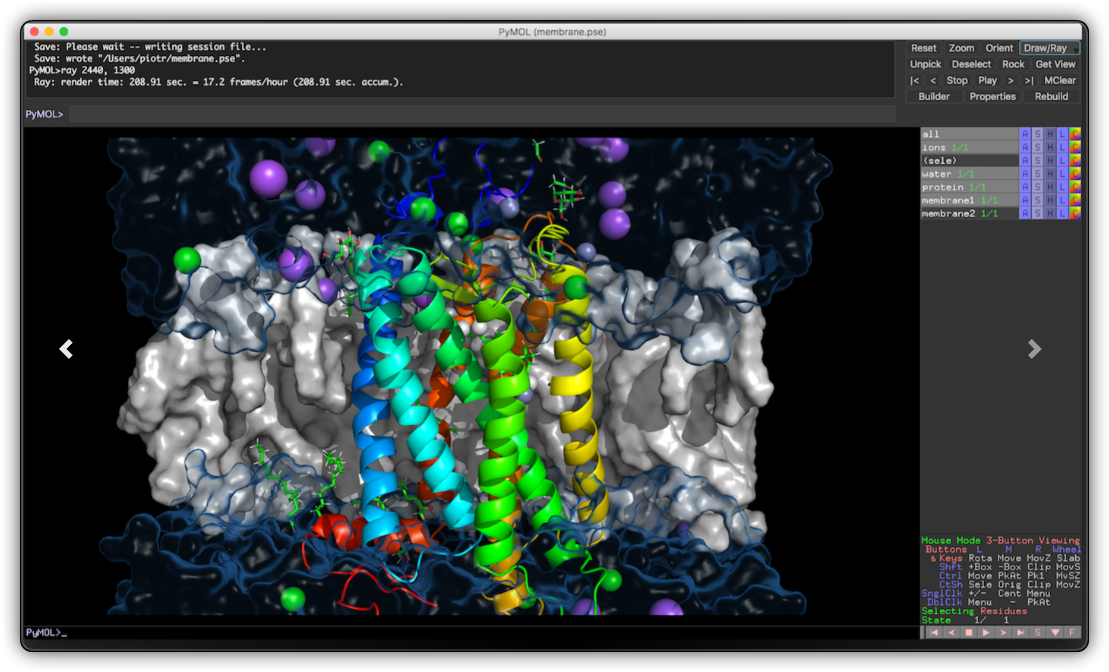Open the Hide menu for all

[1050, 134]
